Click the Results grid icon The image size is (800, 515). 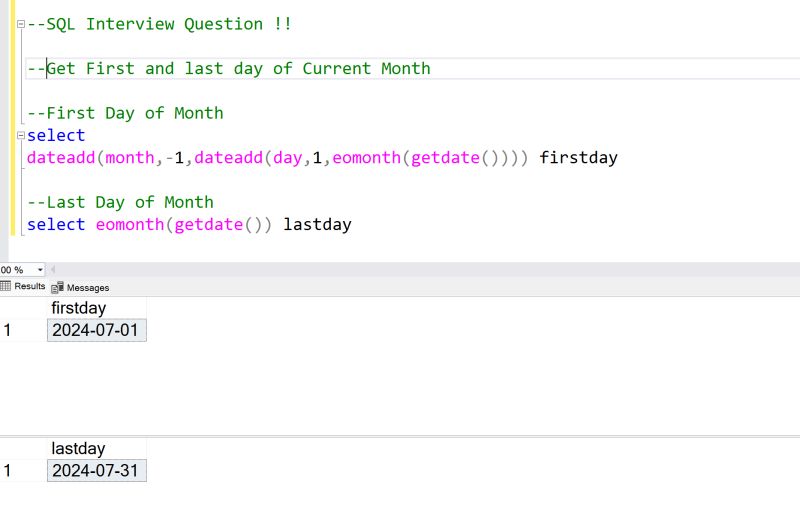click(x=6, y=287)
